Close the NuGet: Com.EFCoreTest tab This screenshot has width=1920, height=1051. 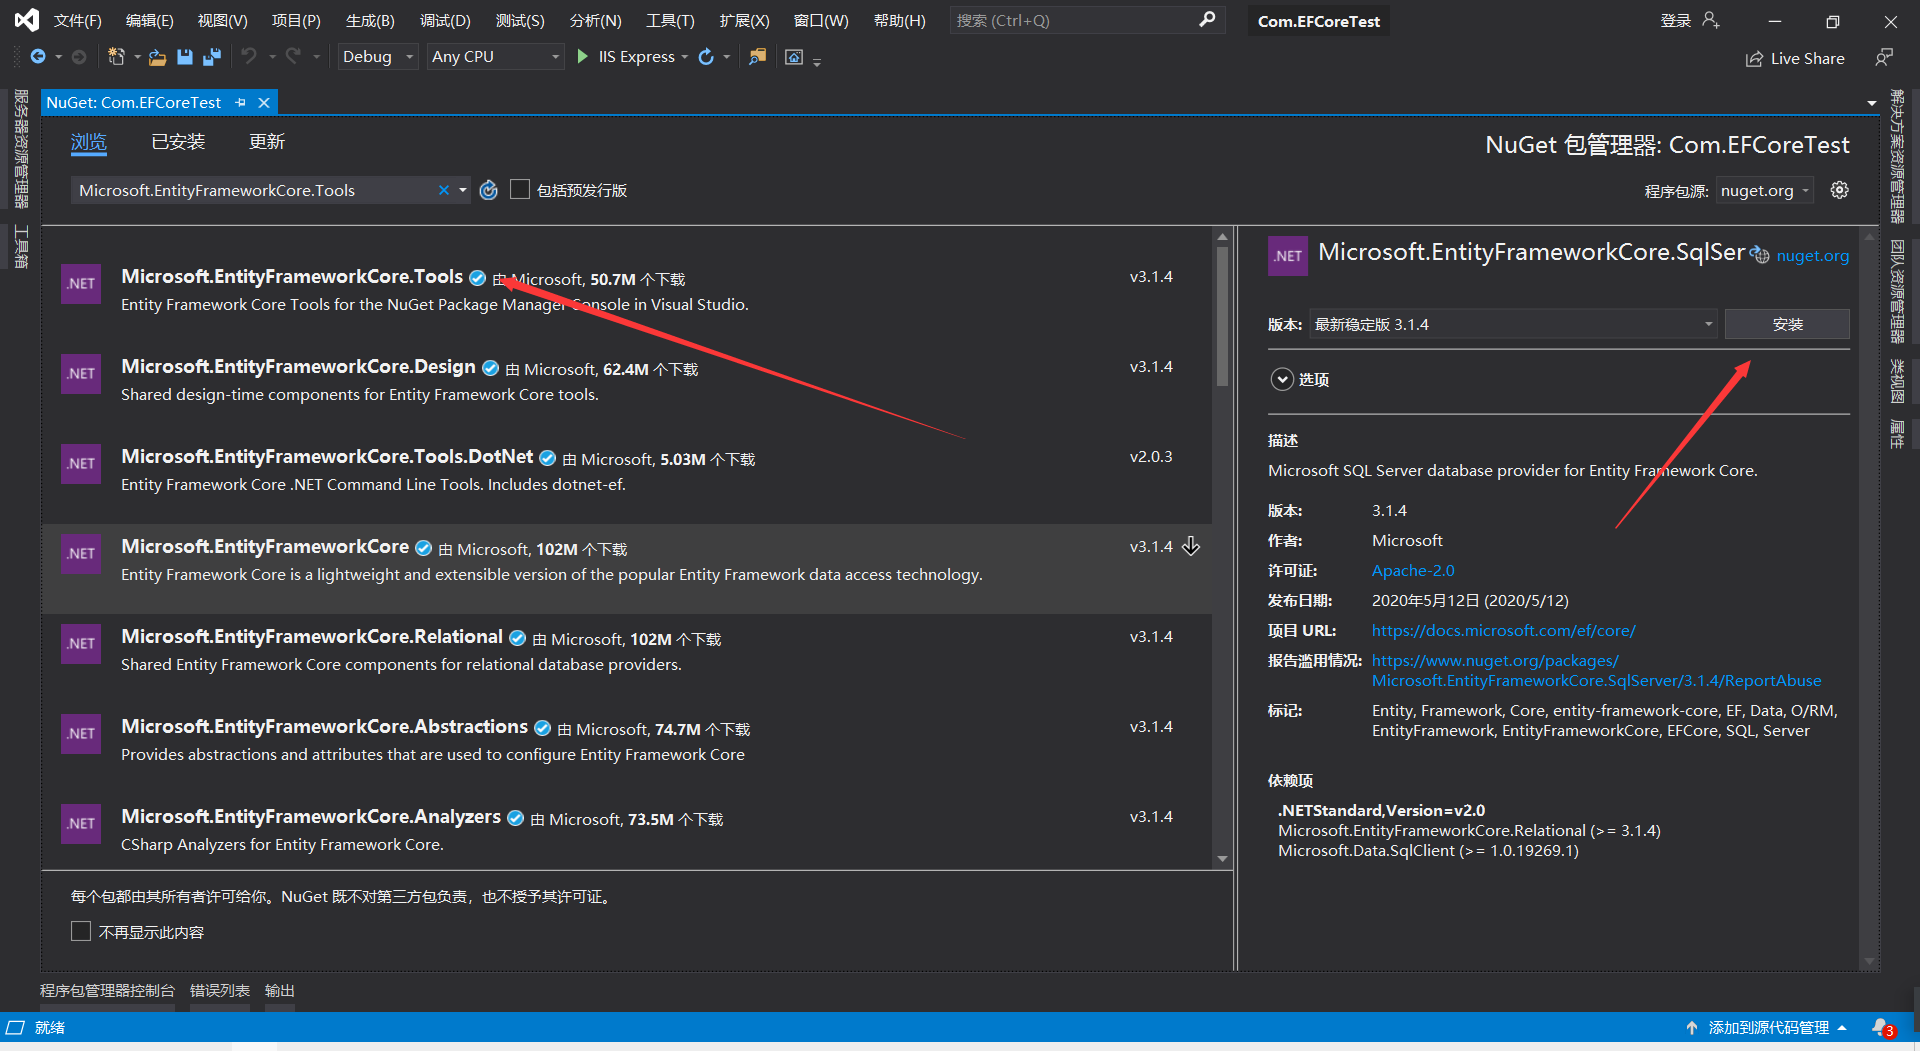point(264,102)
